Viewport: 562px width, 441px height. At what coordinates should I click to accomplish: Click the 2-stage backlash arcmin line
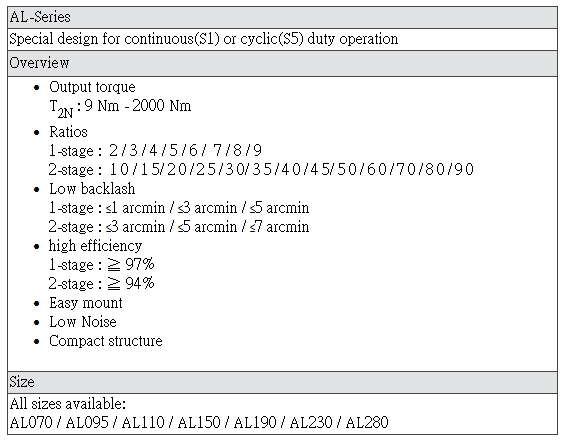click(x=179, y=227)
